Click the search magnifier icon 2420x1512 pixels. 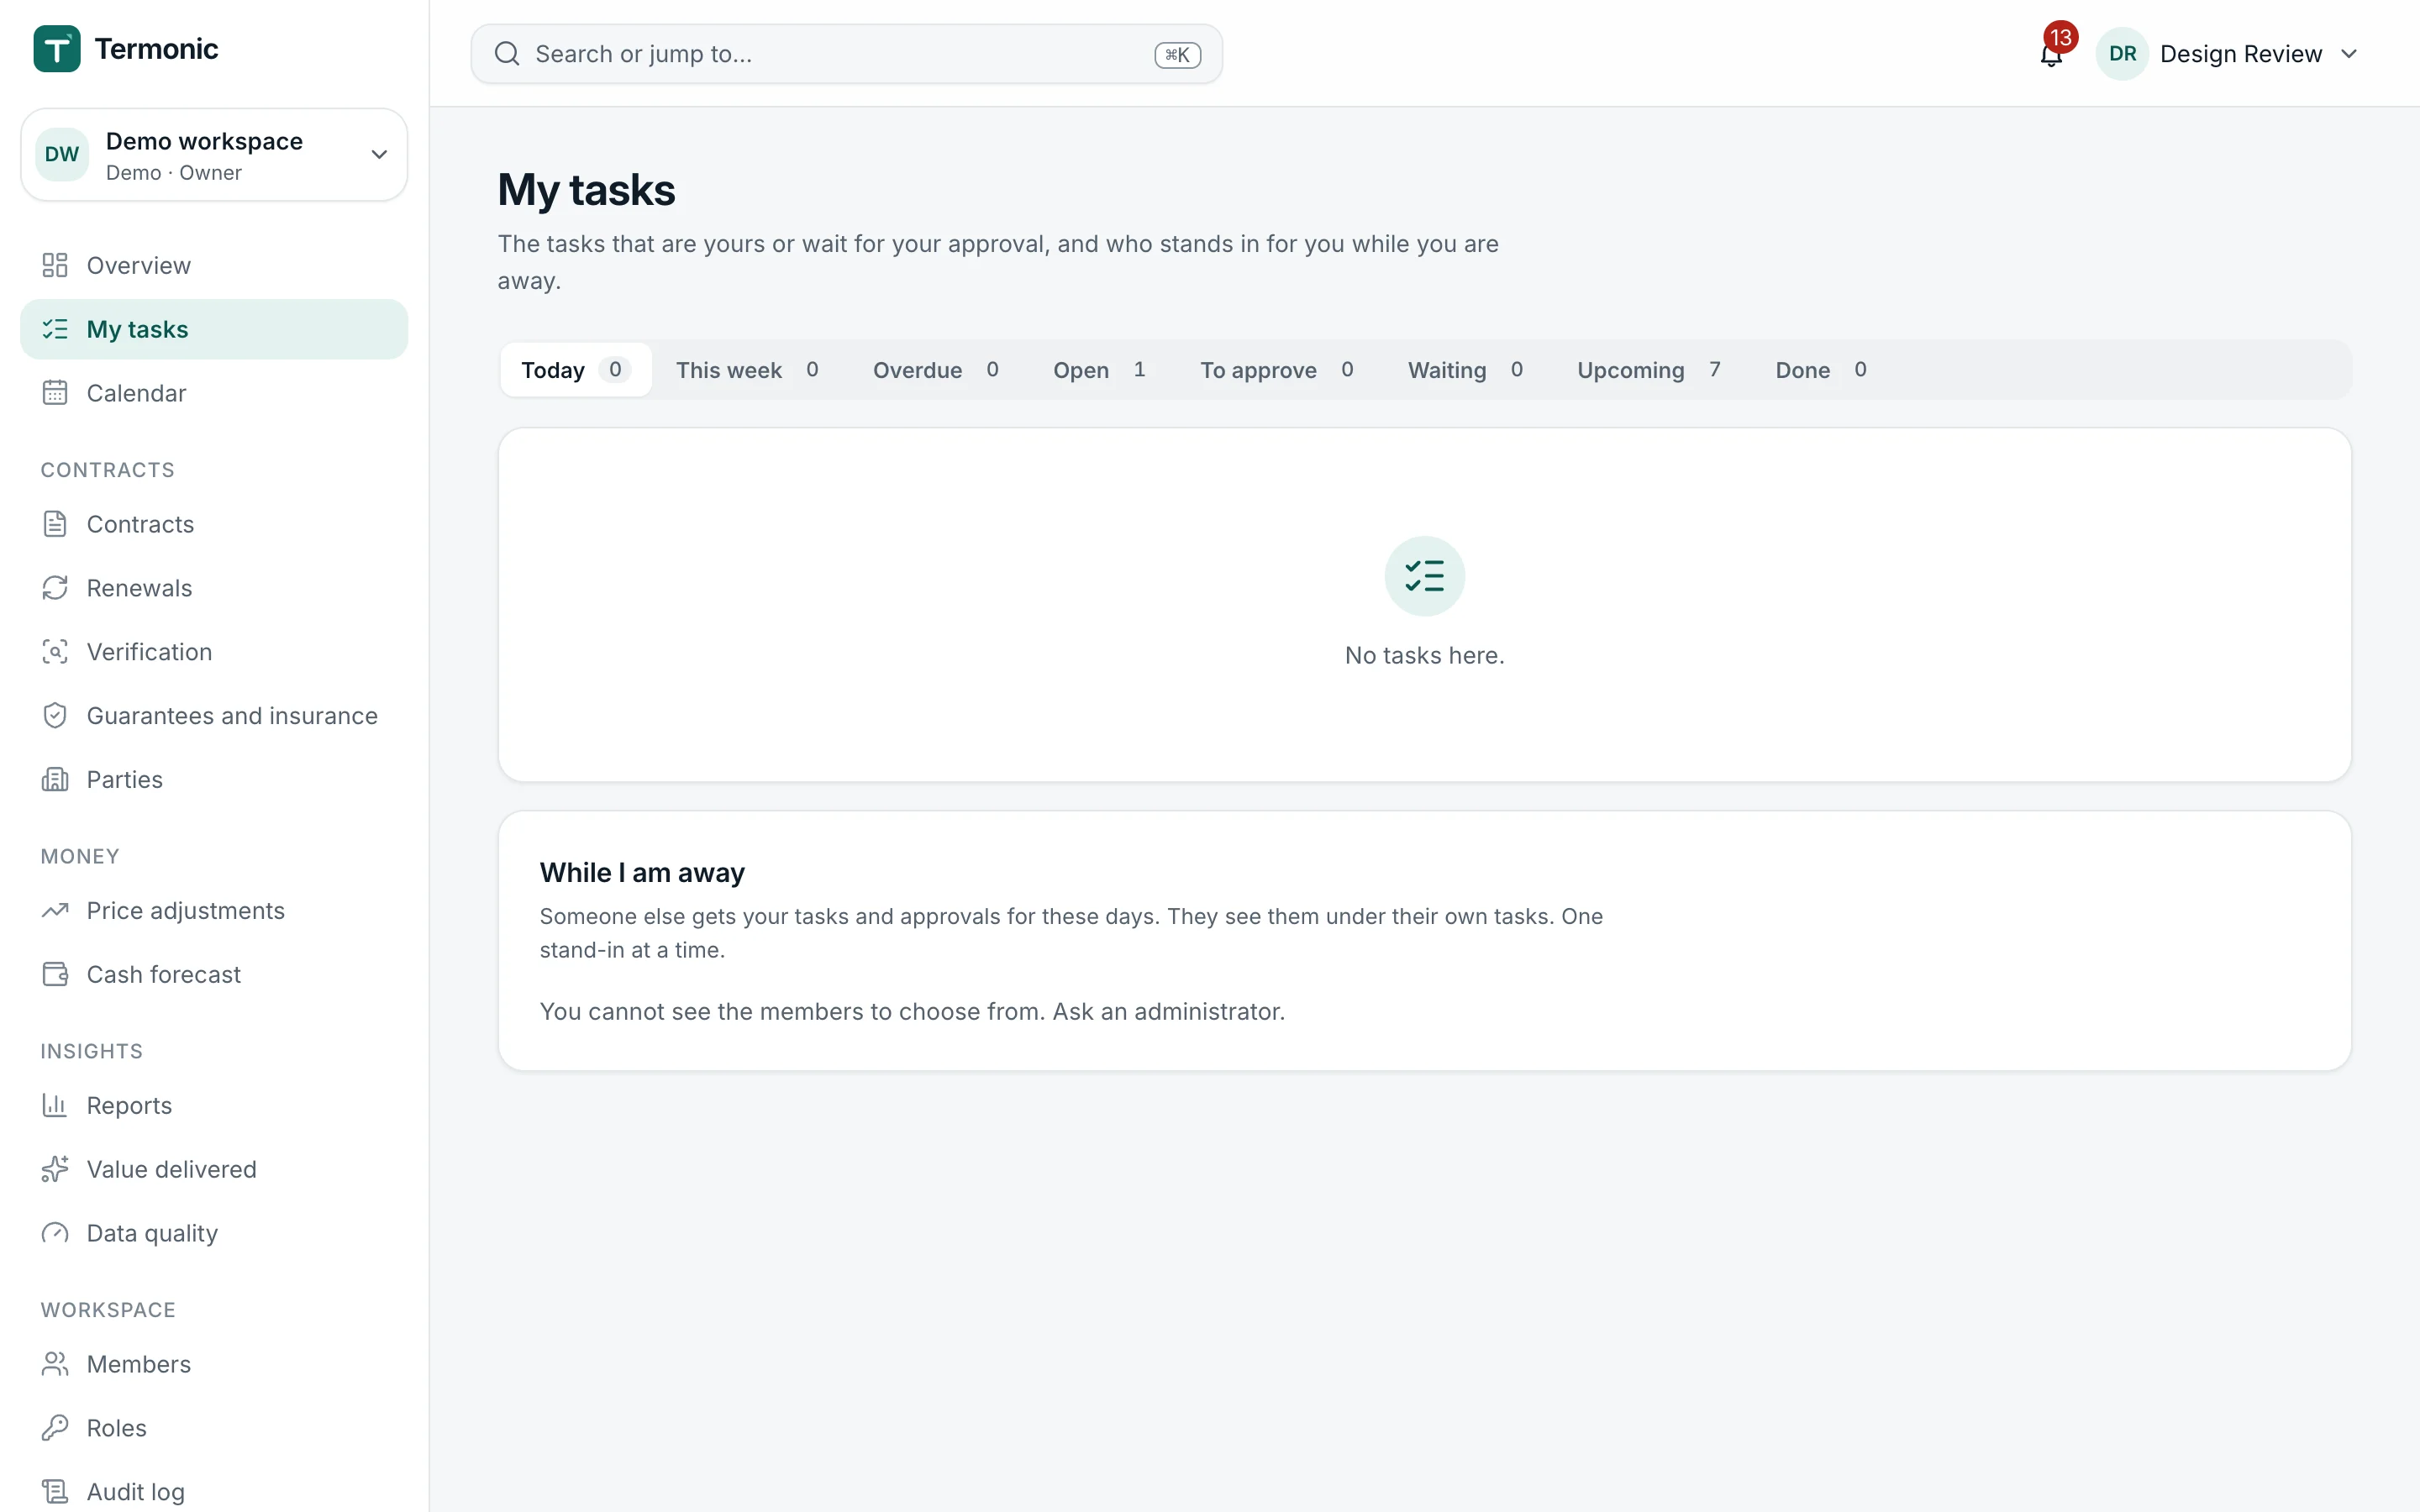(508, 54)
